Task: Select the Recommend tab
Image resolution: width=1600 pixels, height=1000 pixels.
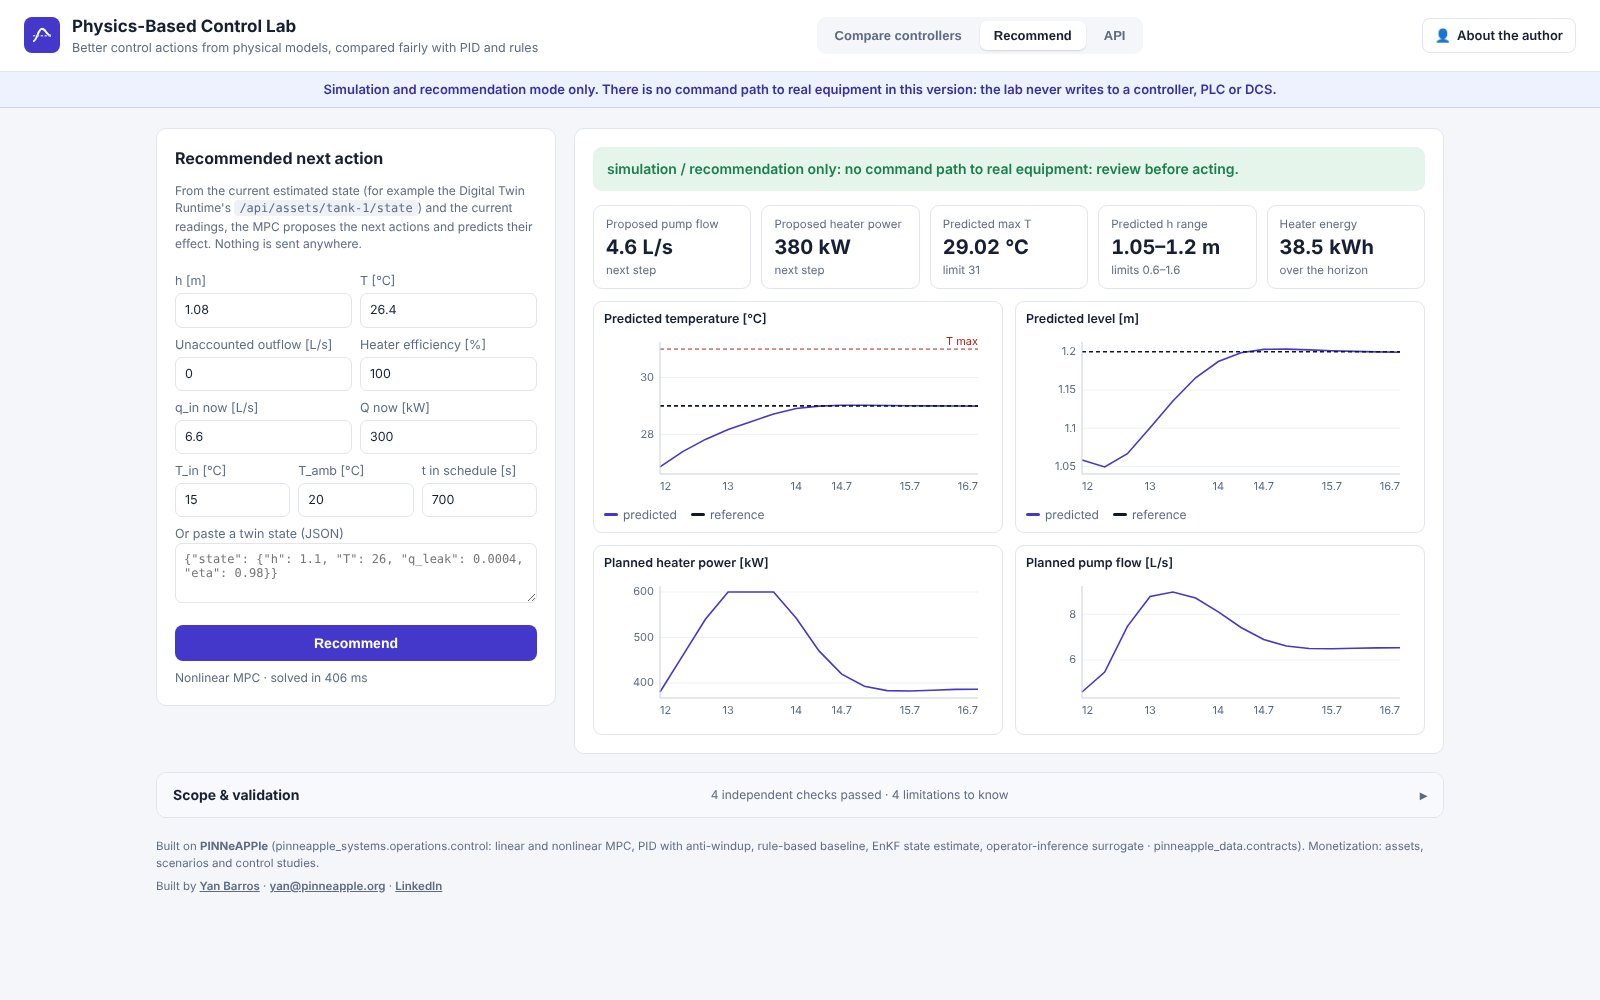Action: [x=1032, y=35]
